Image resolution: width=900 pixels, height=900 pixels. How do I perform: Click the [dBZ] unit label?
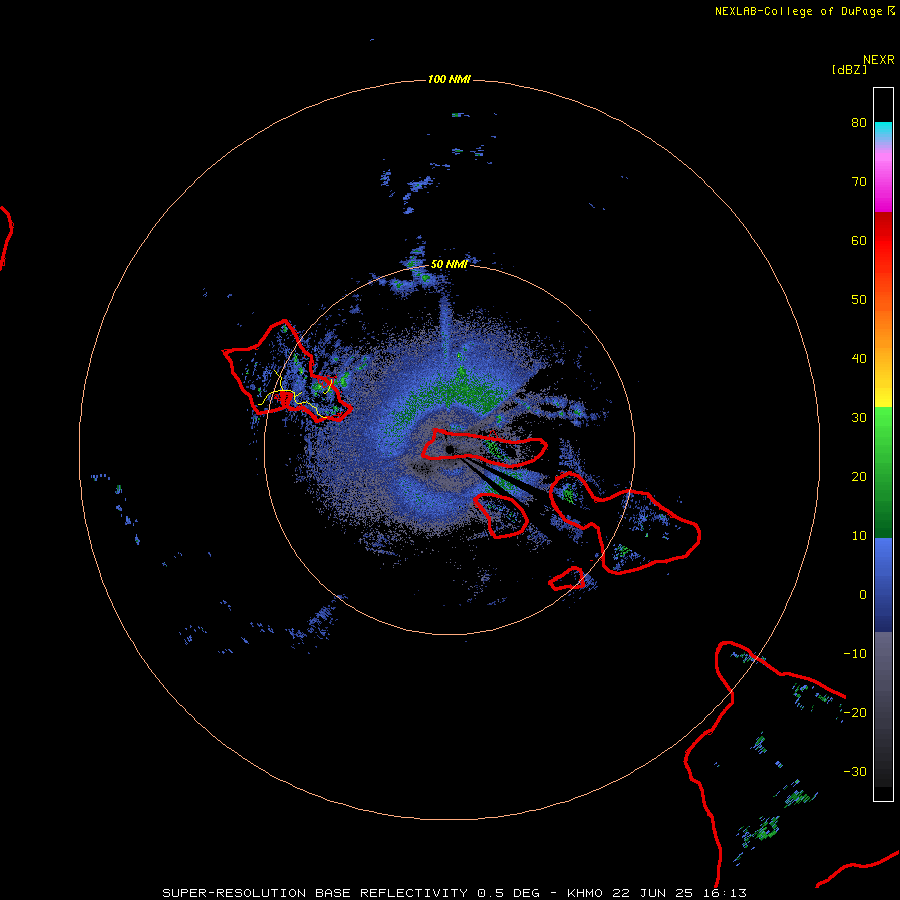tap(849, 70)
